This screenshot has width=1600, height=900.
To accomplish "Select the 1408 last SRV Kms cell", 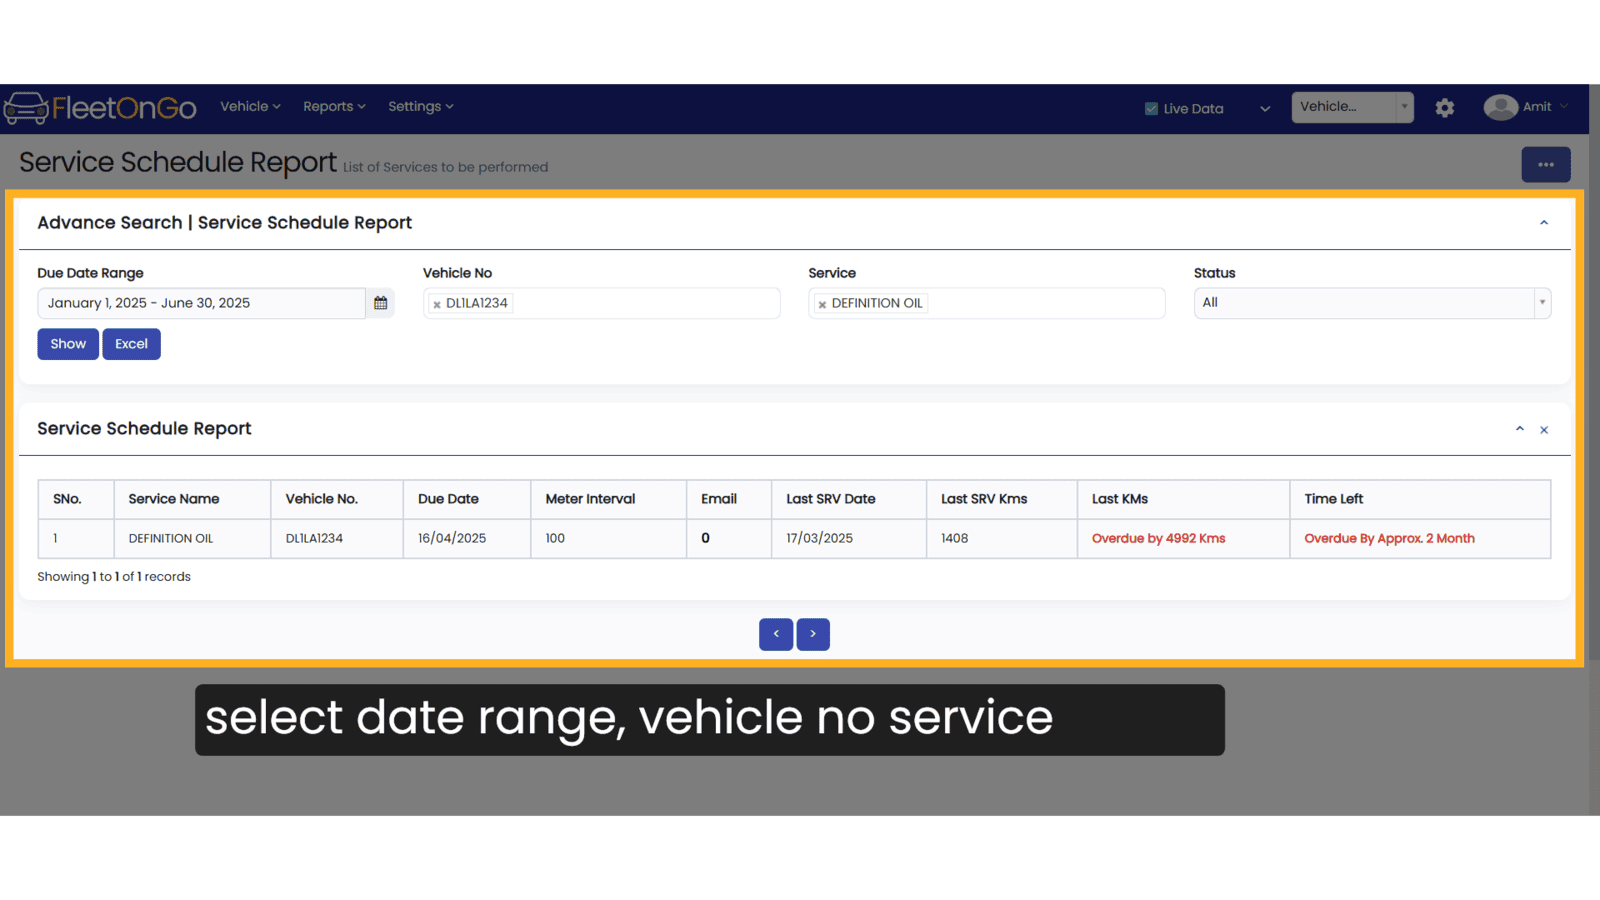I will [1002, 538].
